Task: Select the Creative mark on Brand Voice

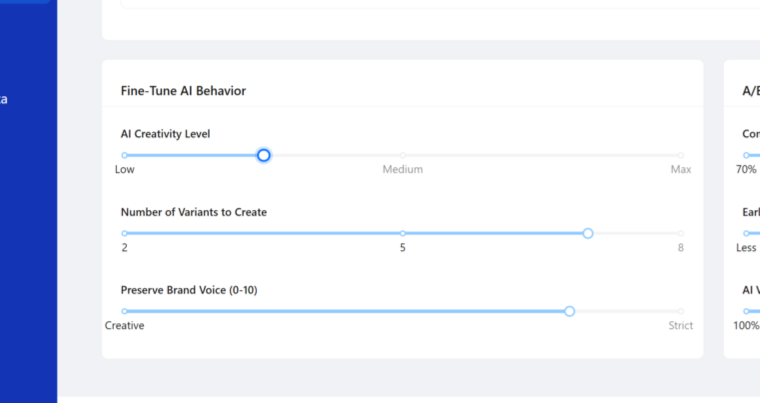Action: coord(125,325)
